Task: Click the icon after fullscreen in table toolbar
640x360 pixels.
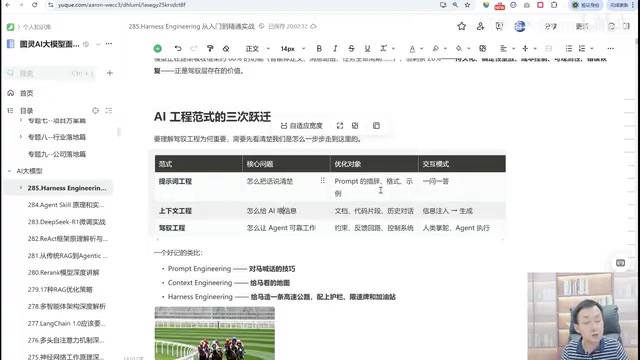Action: click(x=355, y=126)
